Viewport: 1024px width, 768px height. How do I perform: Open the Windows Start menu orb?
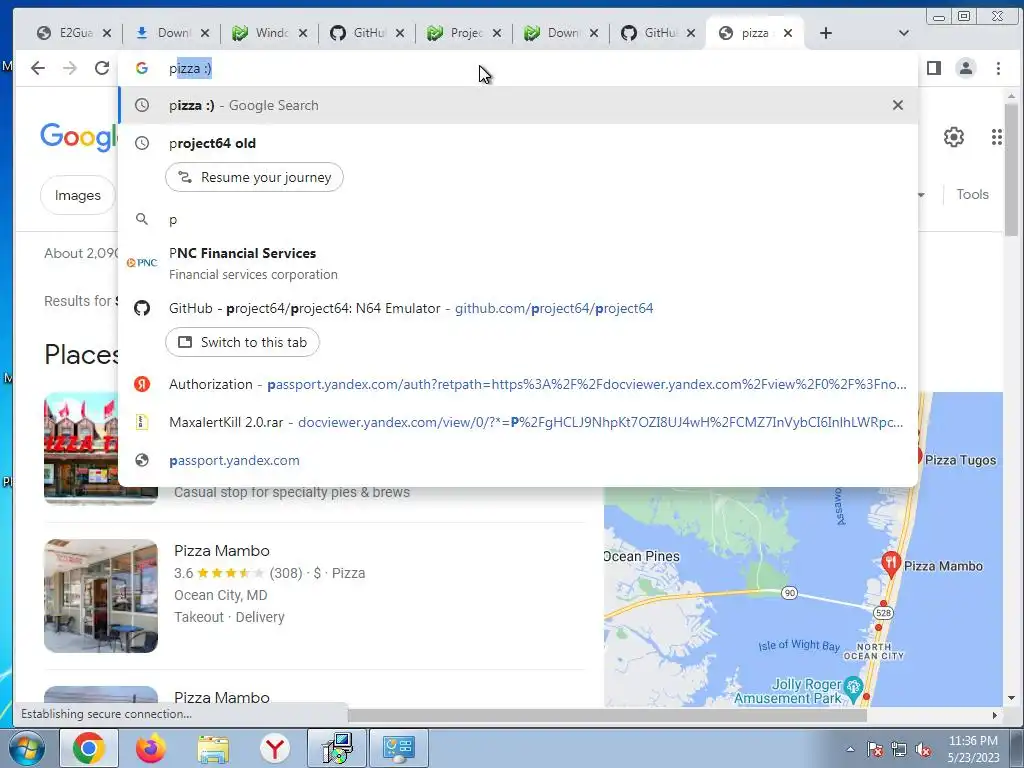pyautogui.click(x=26, y=748)
